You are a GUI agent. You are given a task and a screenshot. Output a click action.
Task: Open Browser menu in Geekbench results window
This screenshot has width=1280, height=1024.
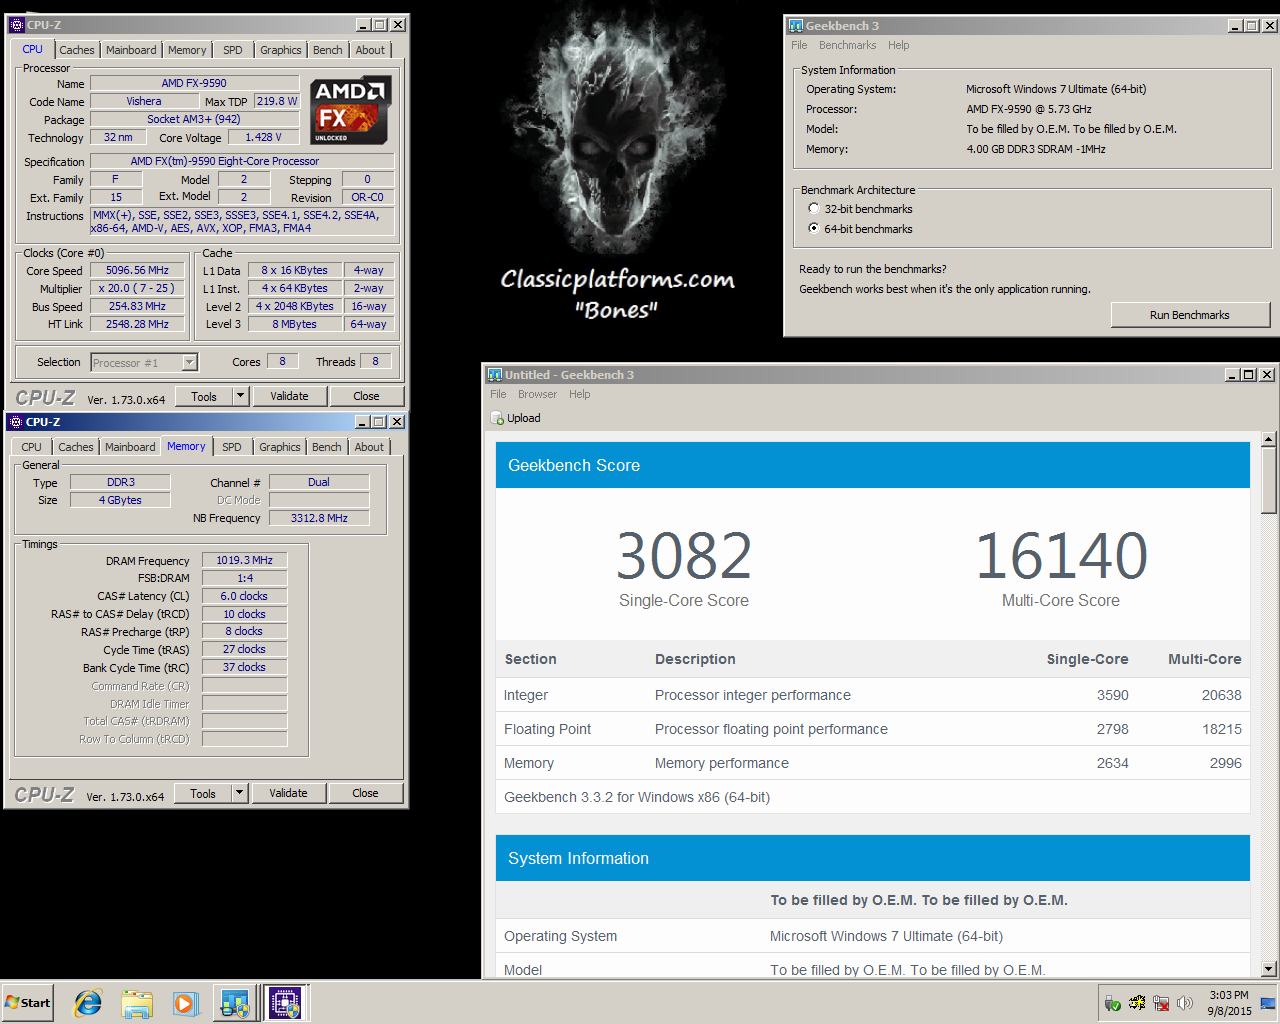[537, 394]
